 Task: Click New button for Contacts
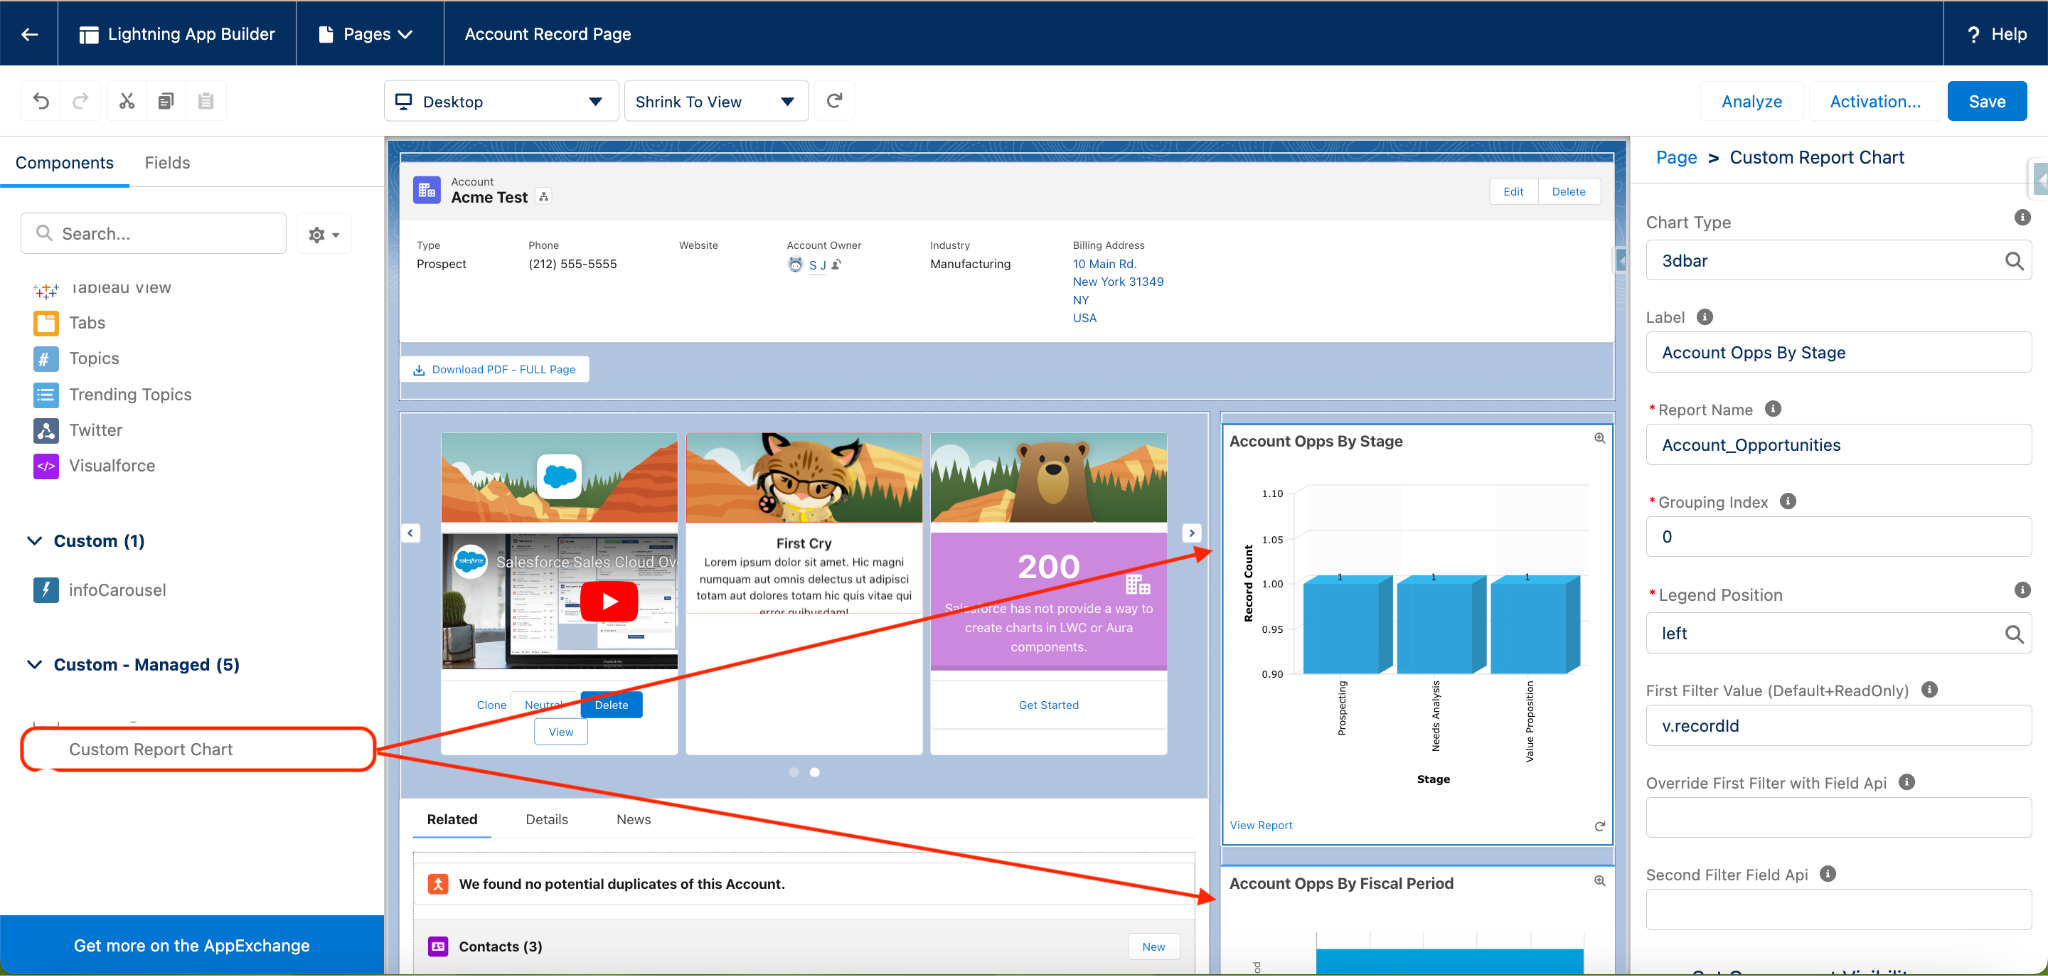point(1154,947)
